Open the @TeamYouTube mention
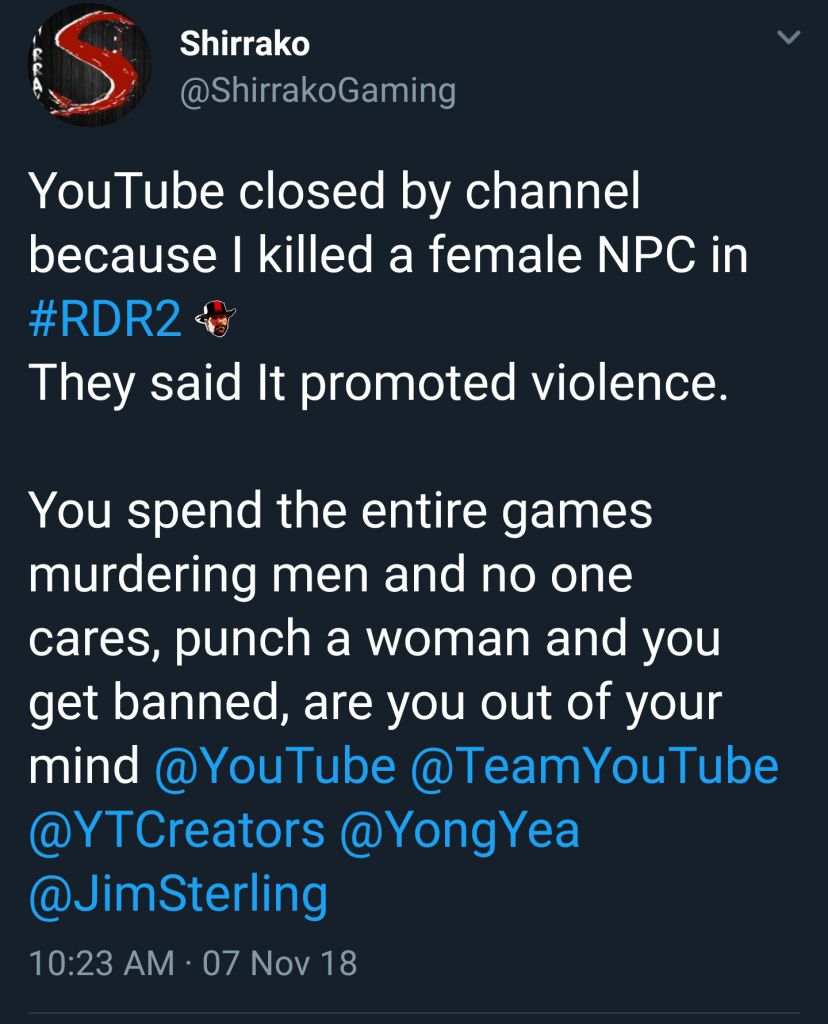The image size is (828, 1024). (595, 766)
